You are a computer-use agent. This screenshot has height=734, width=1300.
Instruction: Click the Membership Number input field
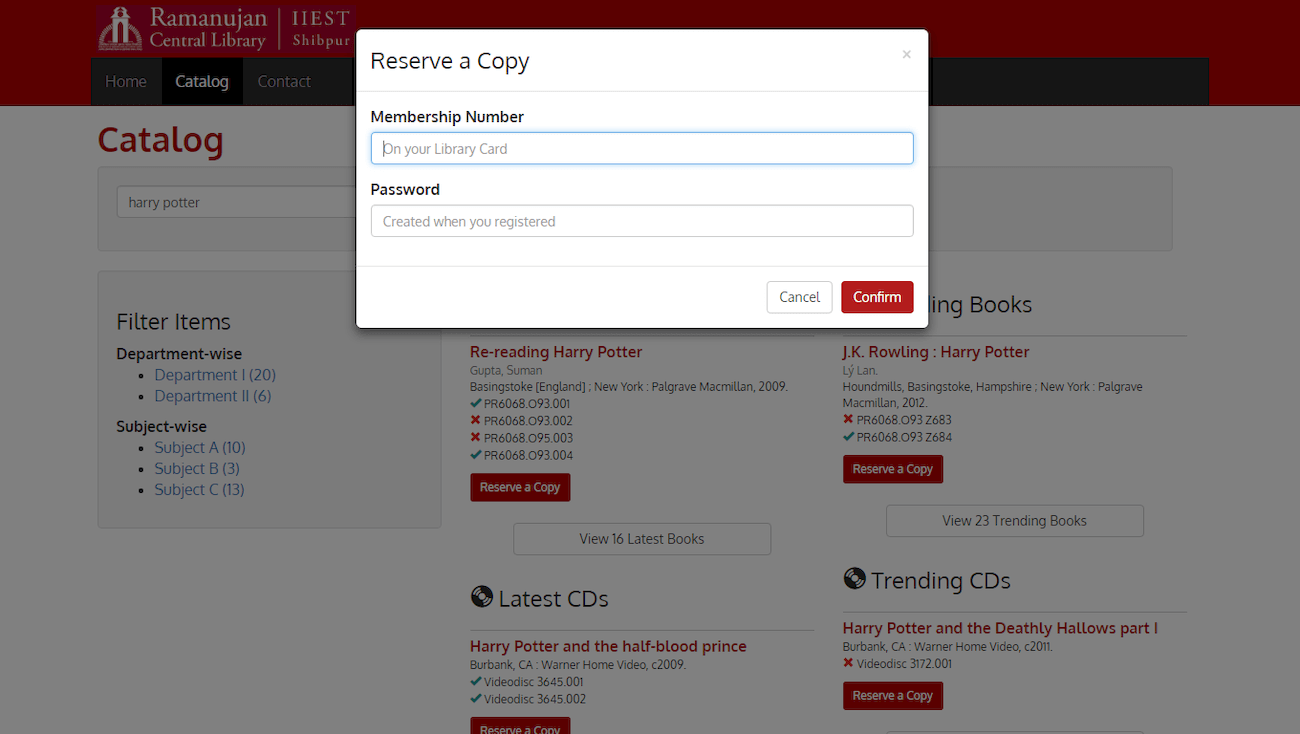tap(641, 149)
